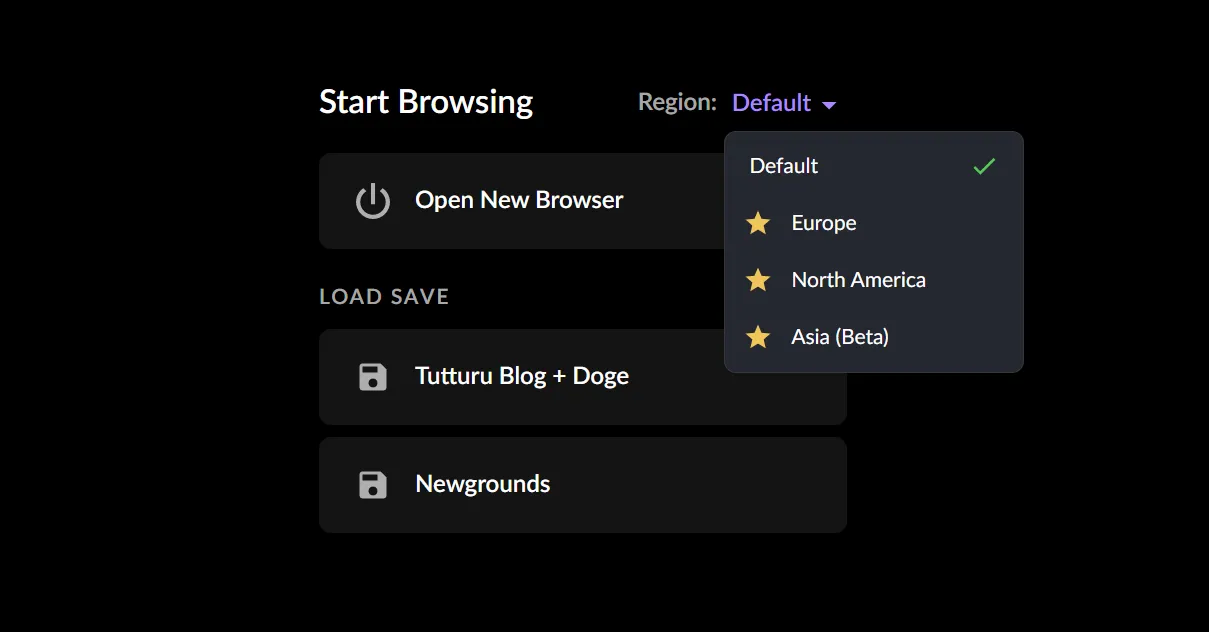Choose the Asia (Beta) region option

[x=874, y=337]
